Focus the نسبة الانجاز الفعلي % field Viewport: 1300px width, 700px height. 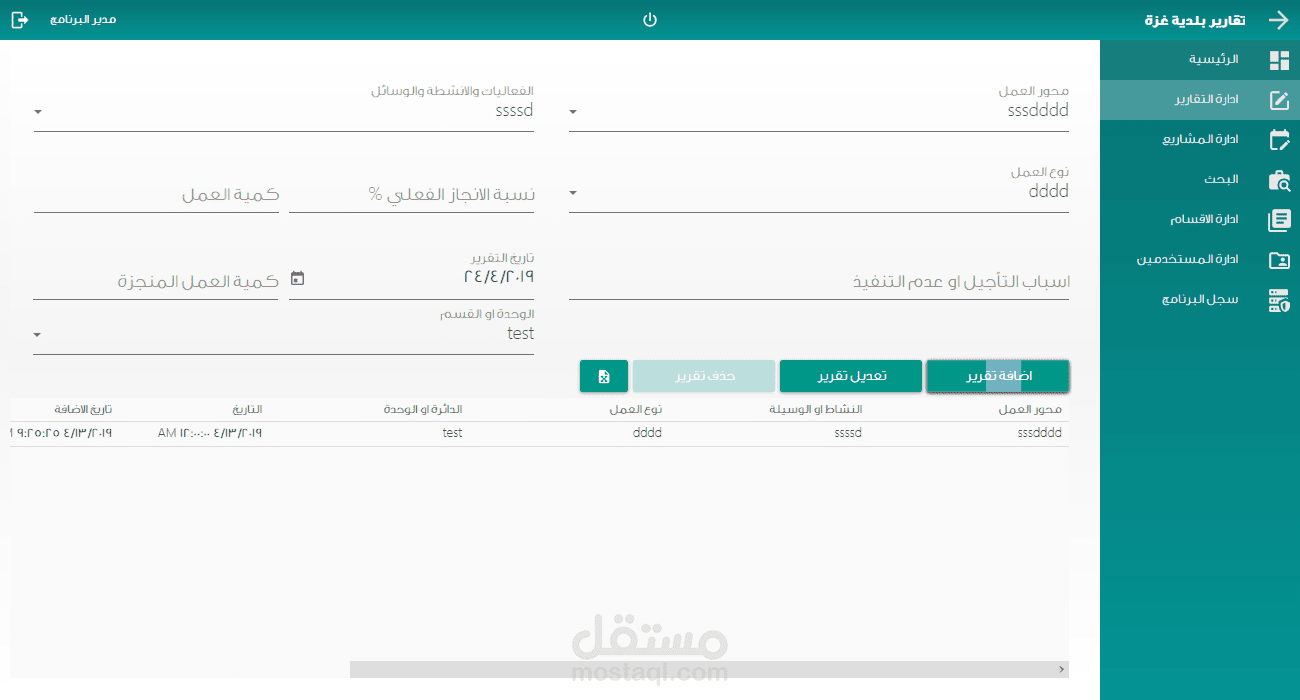(x=412, y=195)
